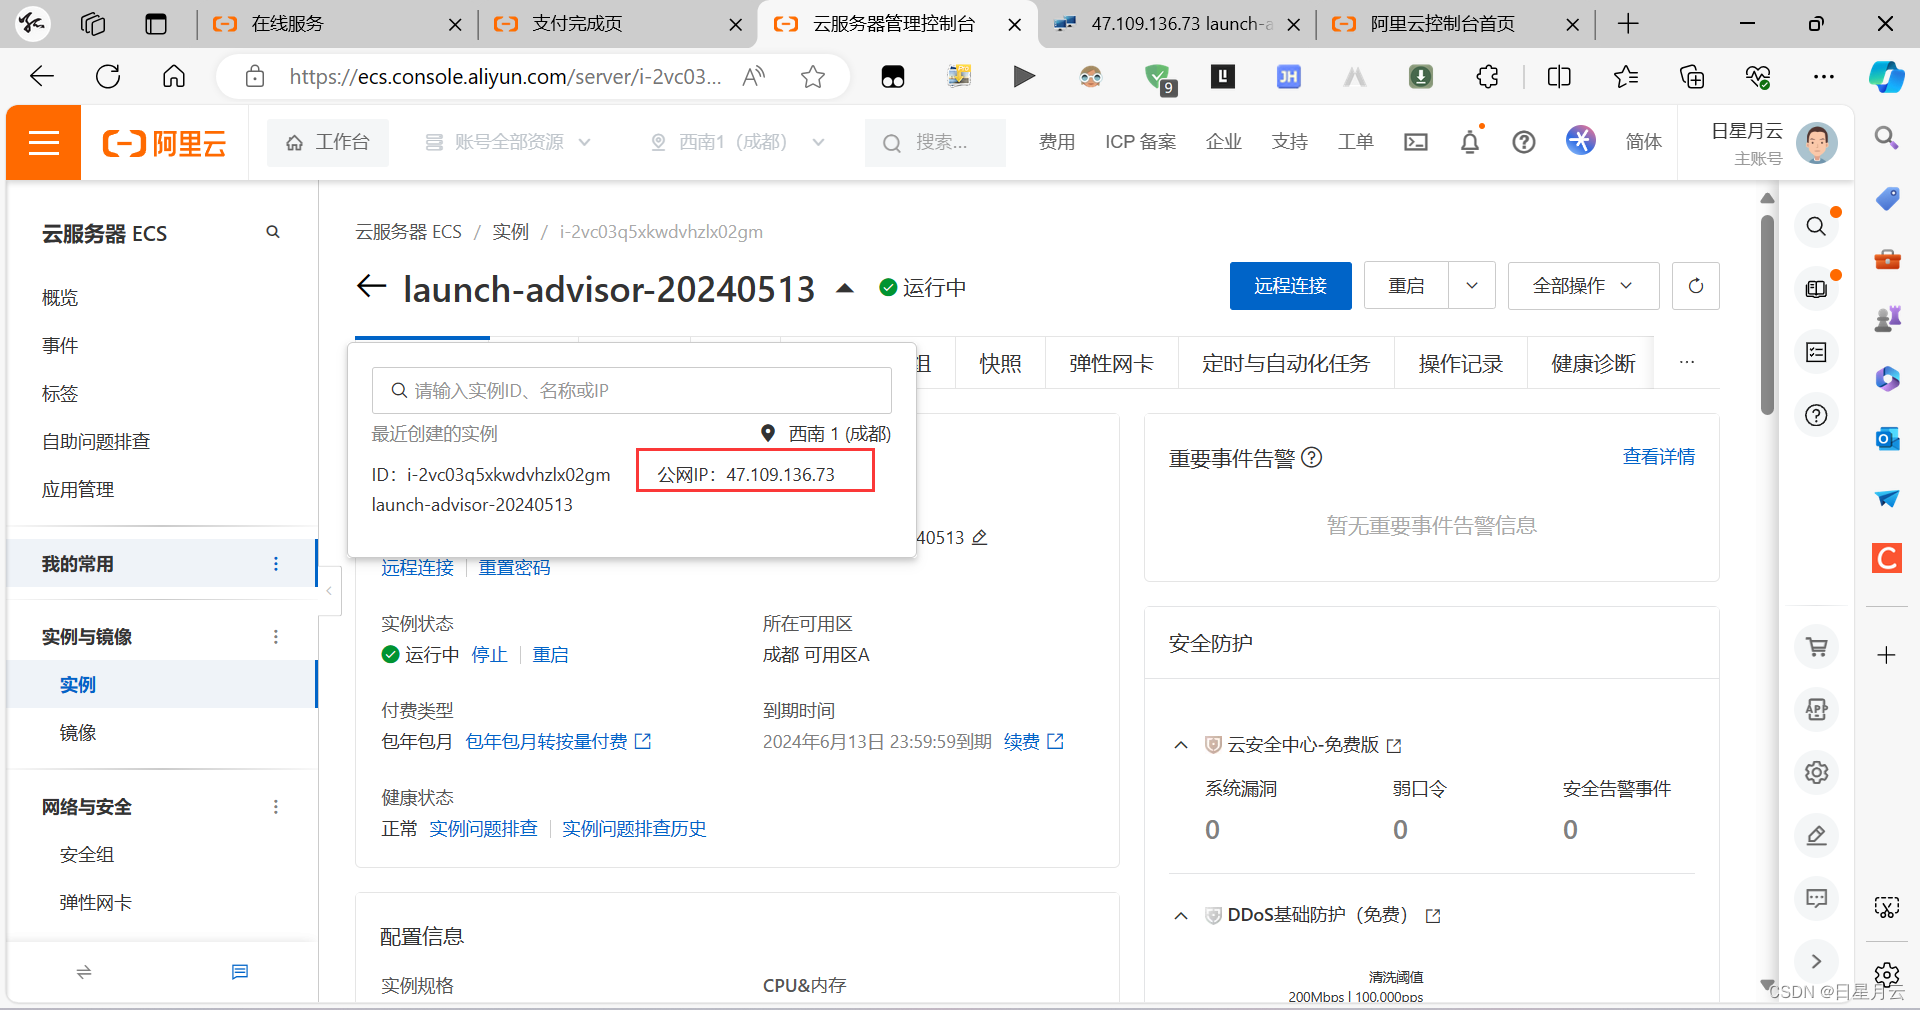Click 停止 link under 实例状态
This screenshot has width=1920, height=1010.
click(x=490, y=655)
